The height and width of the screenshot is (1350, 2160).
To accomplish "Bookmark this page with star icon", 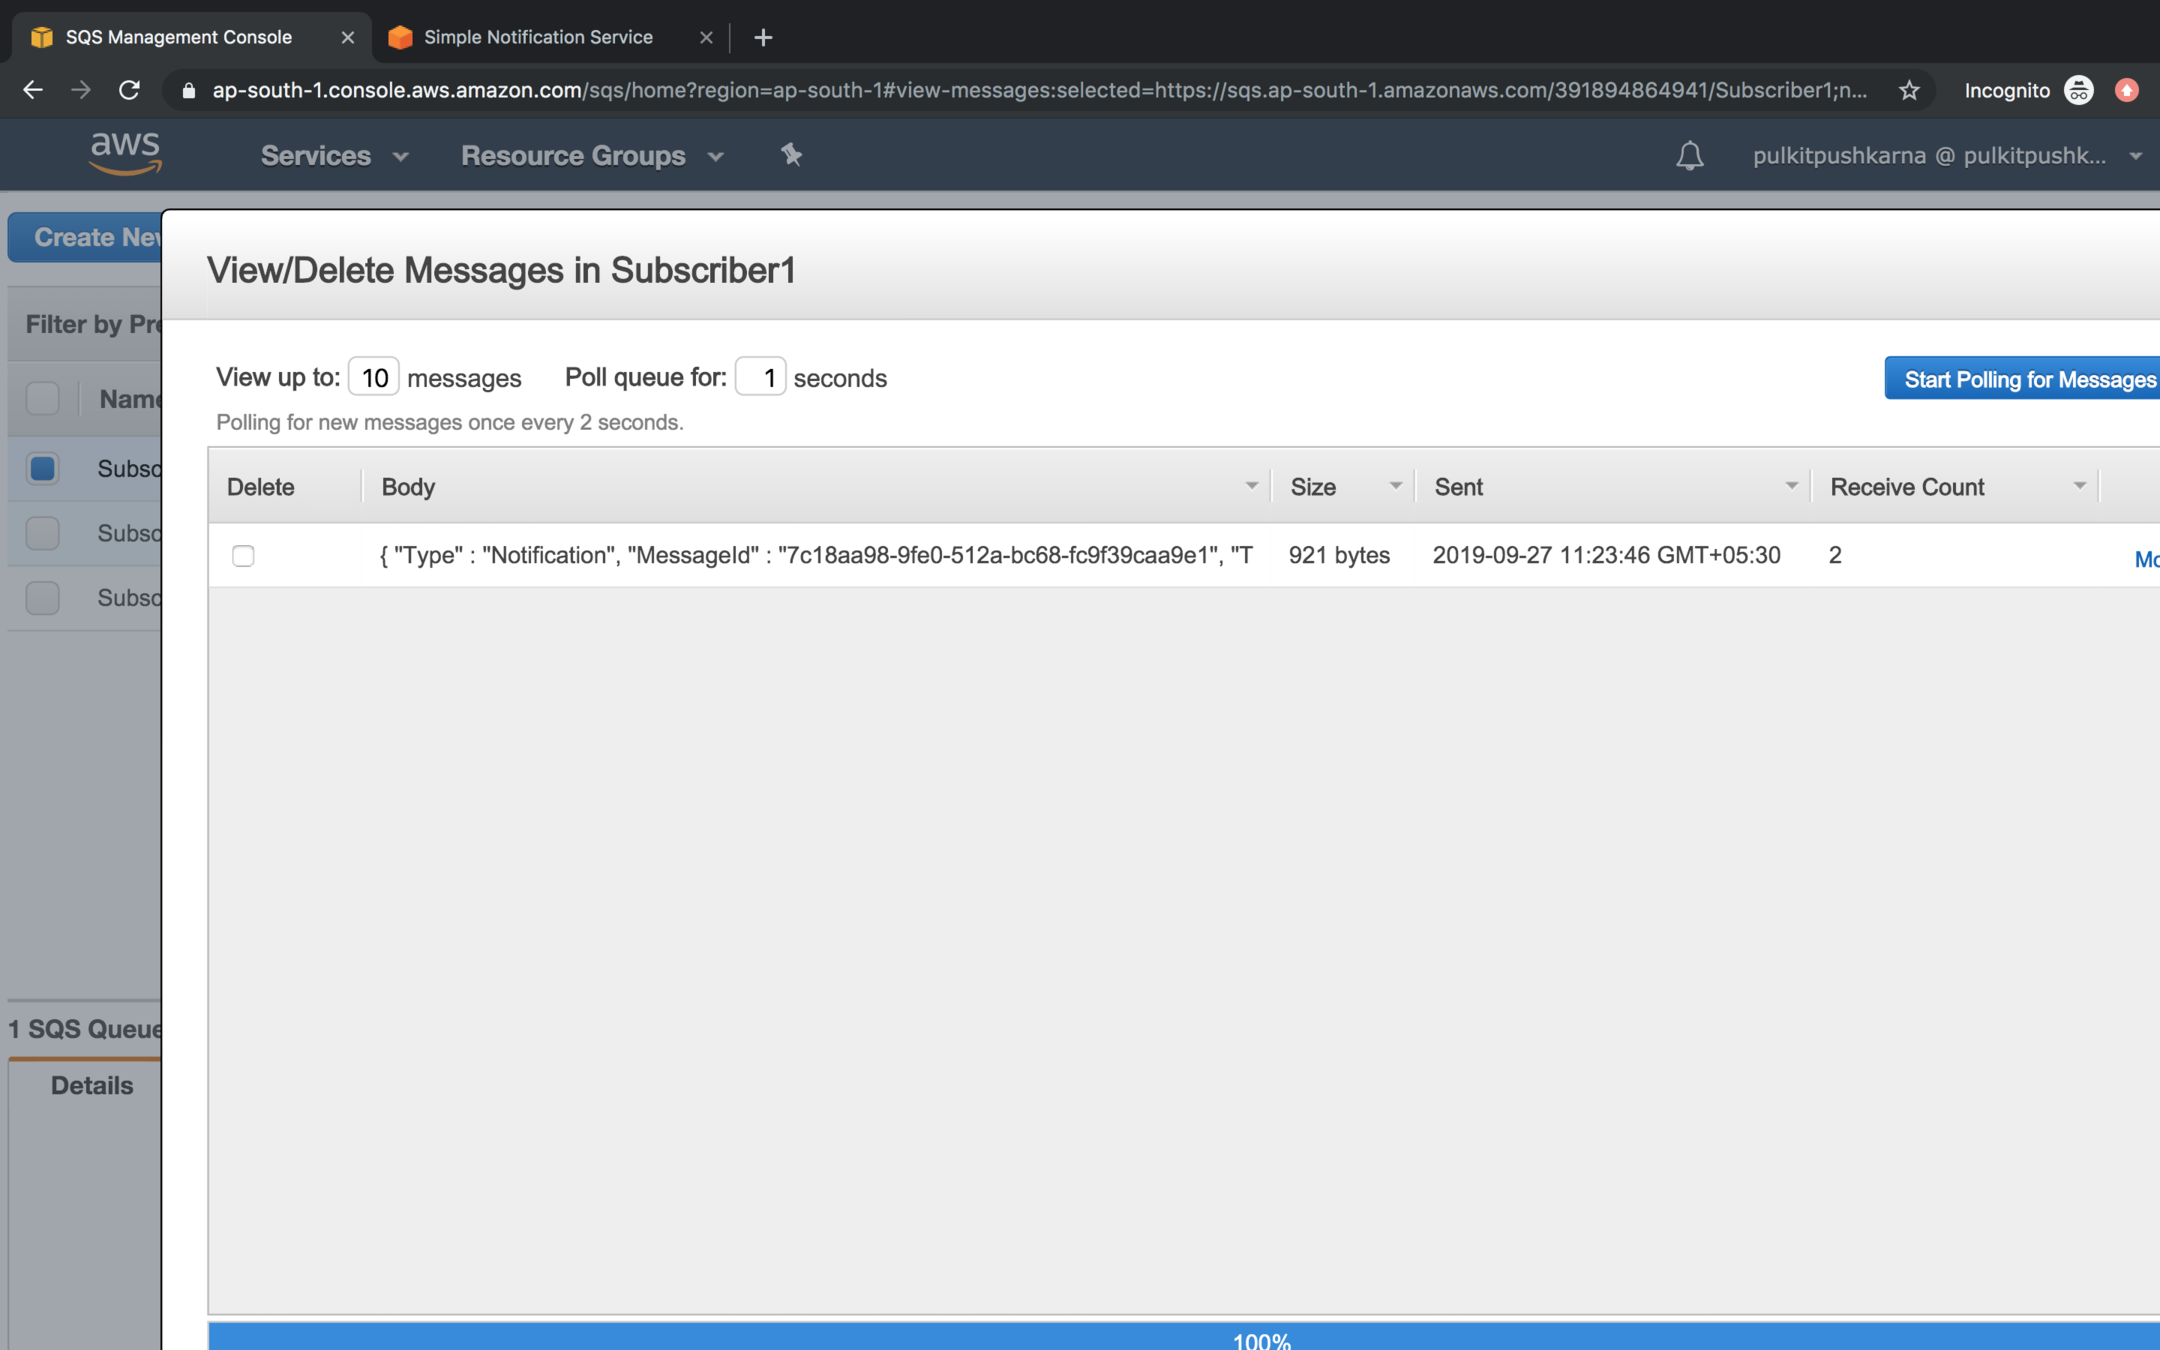I will (1909, 90).
